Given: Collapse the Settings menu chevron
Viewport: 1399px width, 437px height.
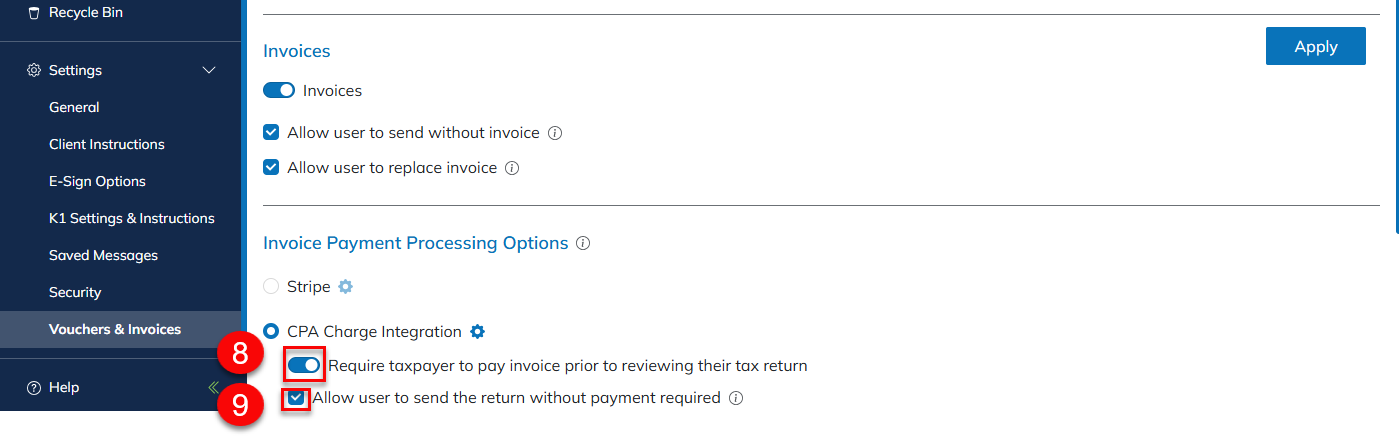Looking at the screenshot, I should click(209, 70).
